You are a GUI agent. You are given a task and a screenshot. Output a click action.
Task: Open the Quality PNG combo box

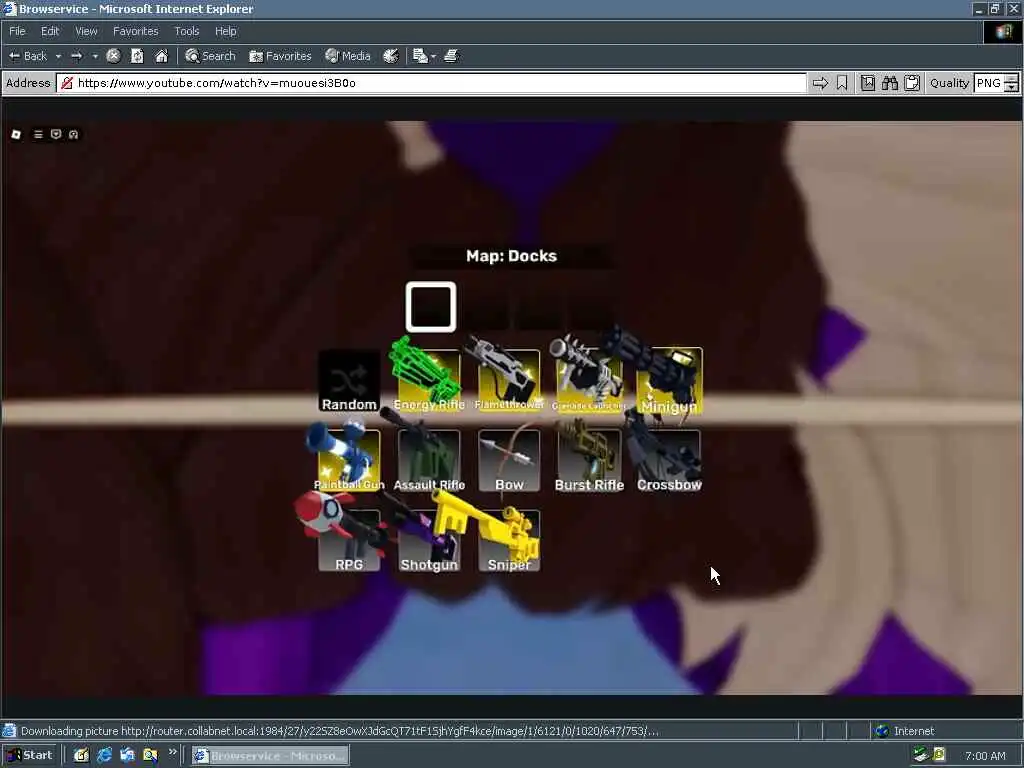pyautogui.click(x=989, y=83)
